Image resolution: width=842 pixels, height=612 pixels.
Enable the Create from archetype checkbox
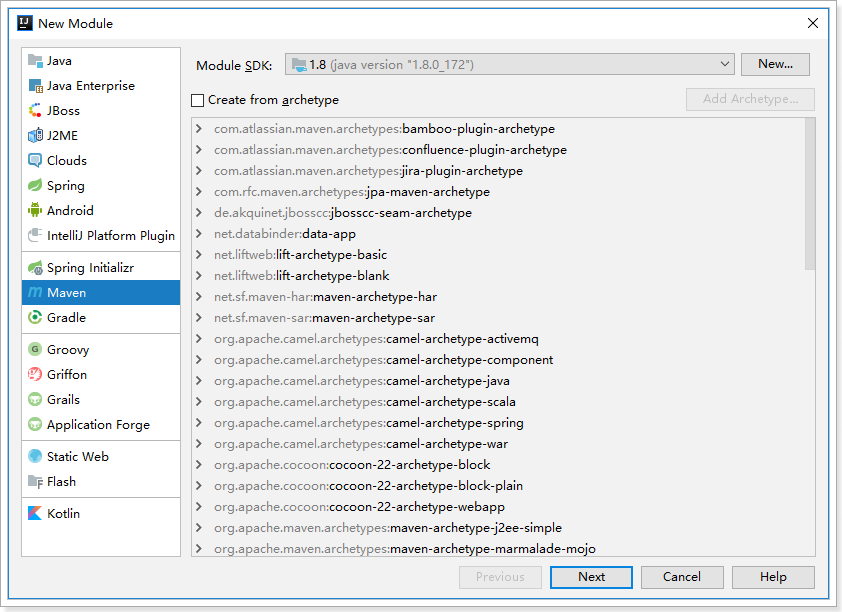[x=198, y=100]
